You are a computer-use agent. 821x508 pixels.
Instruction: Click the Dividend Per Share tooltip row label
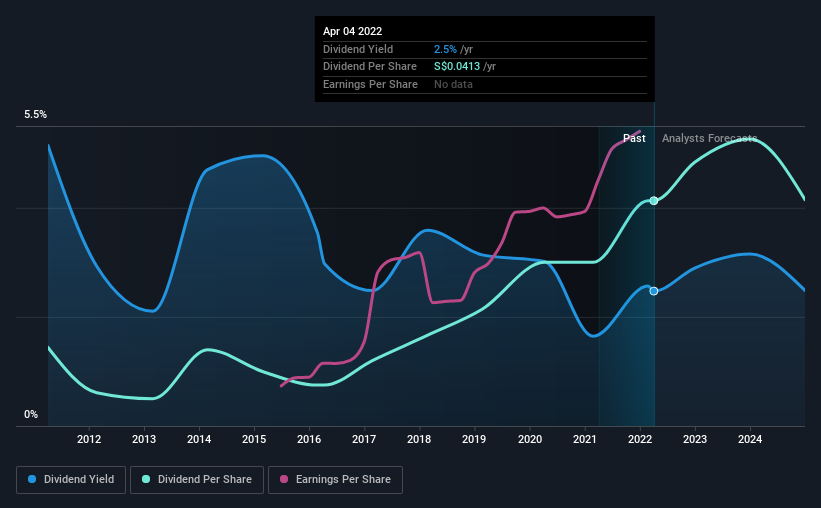click(370, 67)
